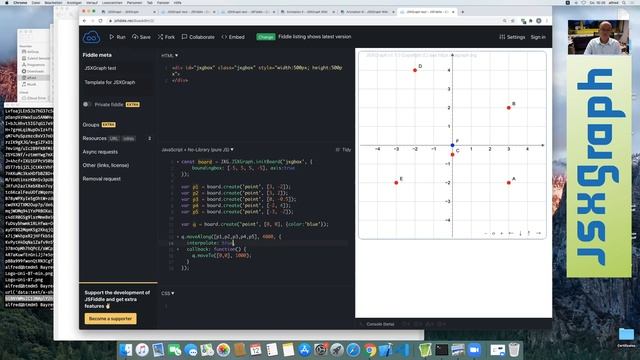Run the fiddle
The width and height of the screenshot is (640, 360).
point(117,37)
